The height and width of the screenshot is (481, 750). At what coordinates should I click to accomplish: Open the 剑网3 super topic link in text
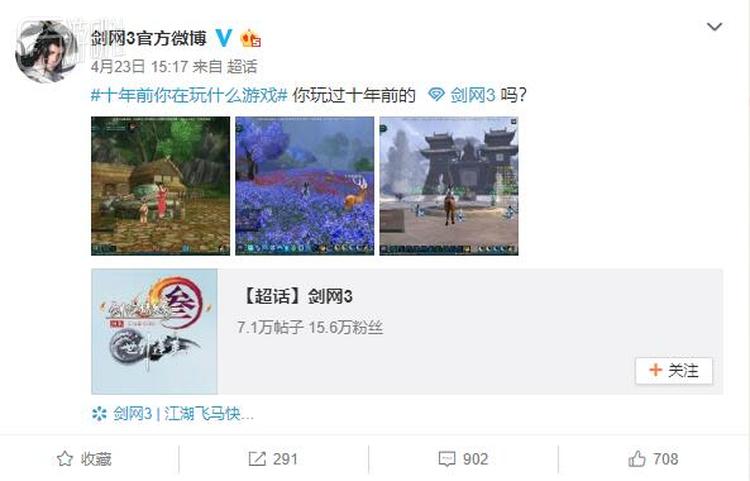tap(472, 95)
